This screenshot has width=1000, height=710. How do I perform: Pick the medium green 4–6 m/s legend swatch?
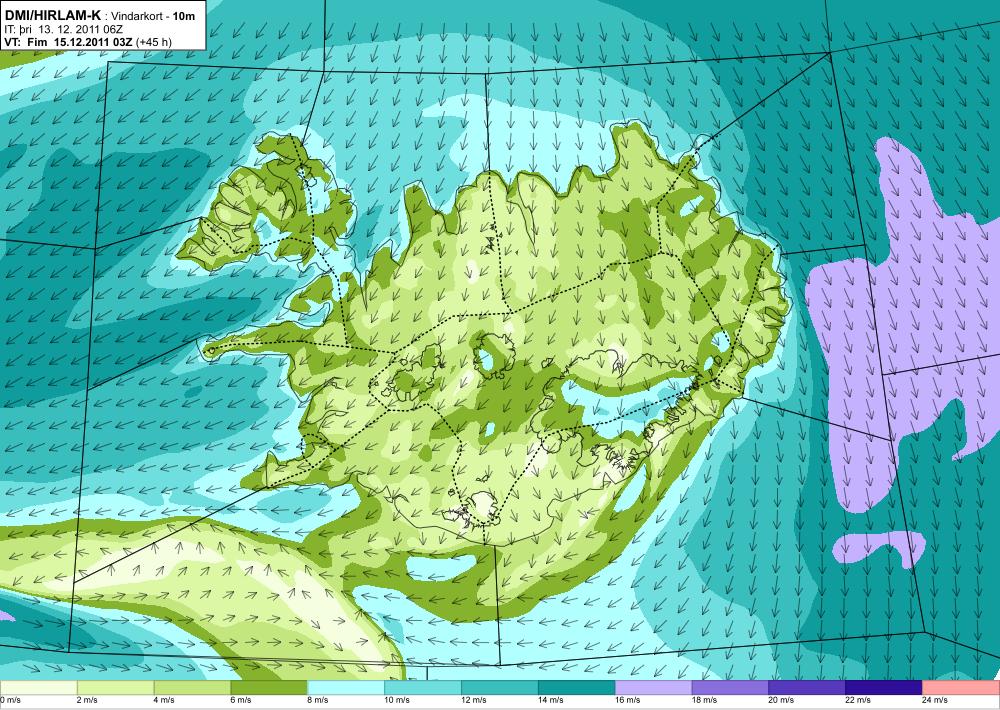(192, 688)
